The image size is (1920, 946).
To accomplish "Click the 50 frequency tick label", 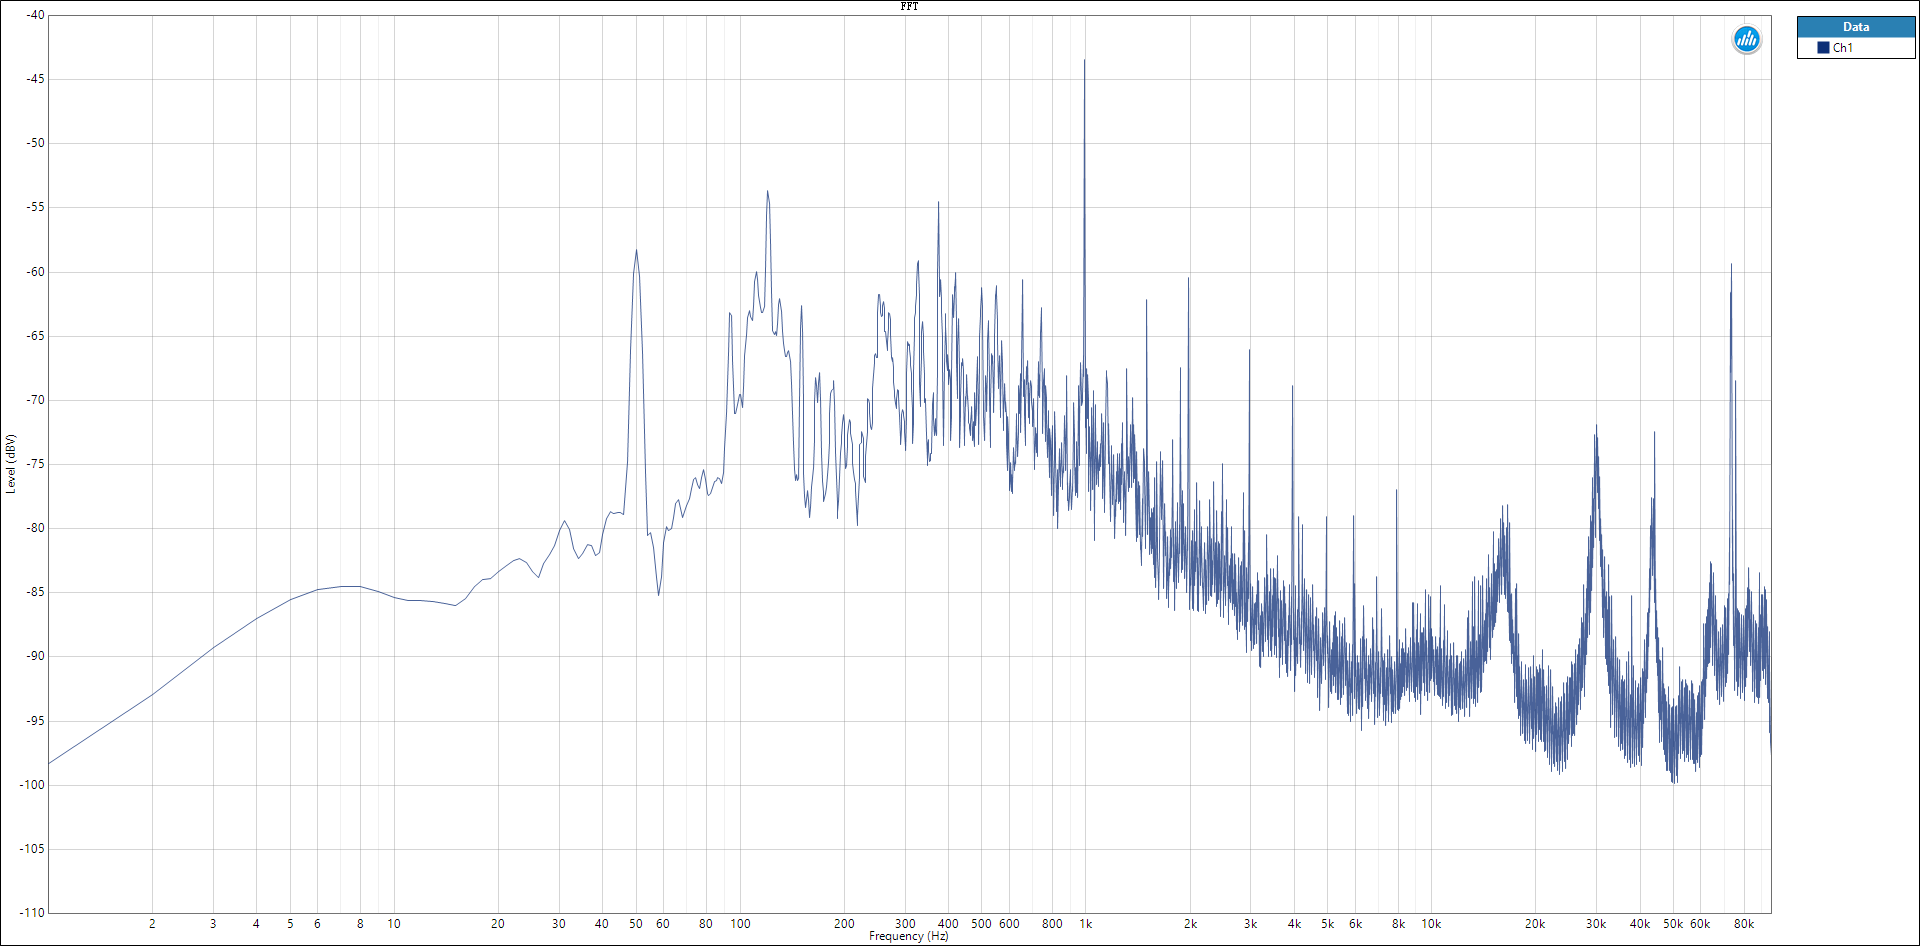I will (636, 924).
